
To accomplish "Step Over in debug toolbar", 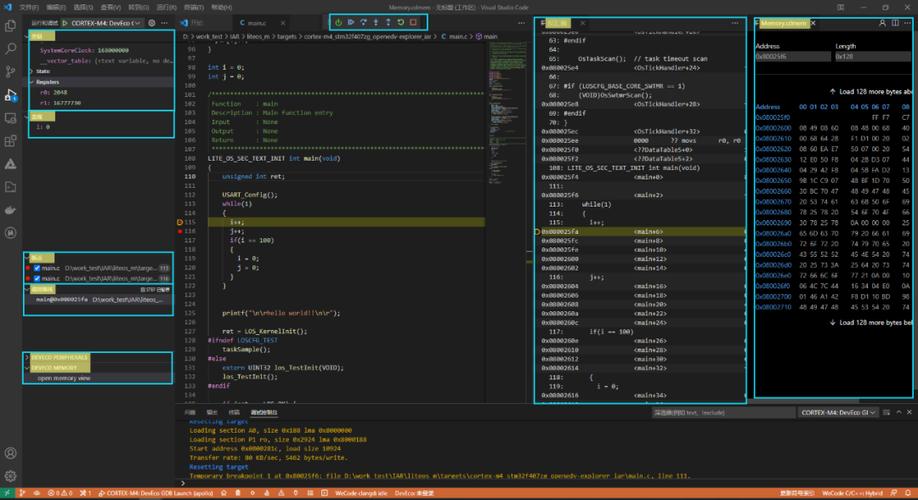I will tap(363, 22).
